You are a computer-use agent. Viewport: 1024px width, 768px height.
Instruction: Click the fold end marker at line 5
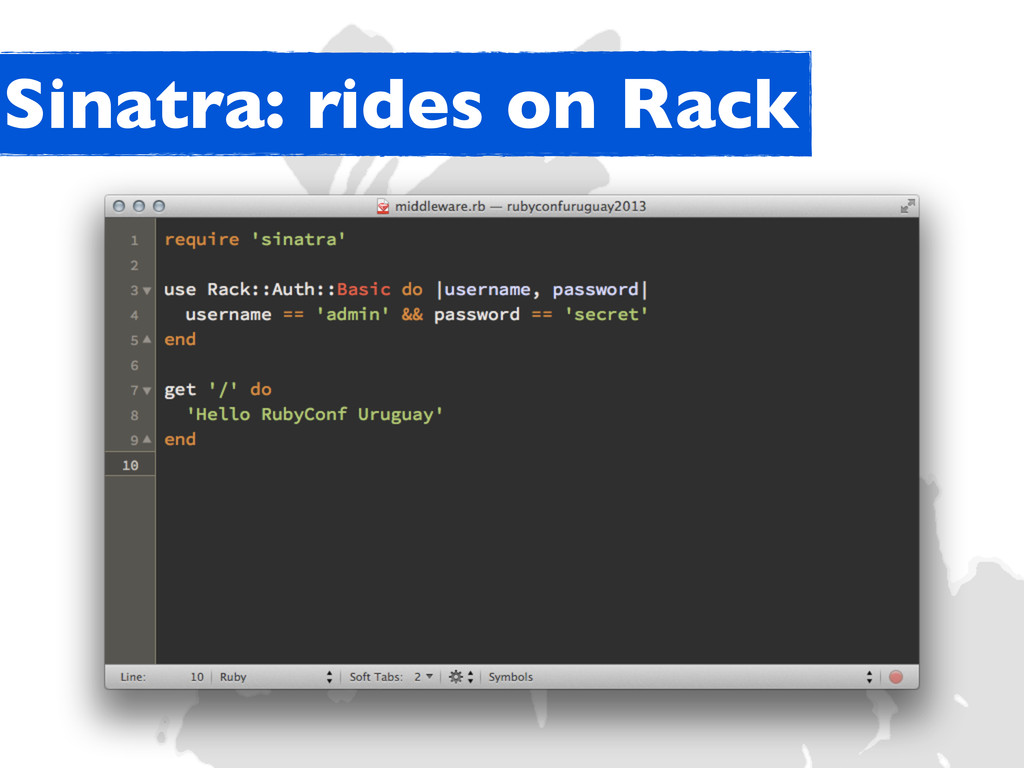pyautogui.click(x=147, y=340)
